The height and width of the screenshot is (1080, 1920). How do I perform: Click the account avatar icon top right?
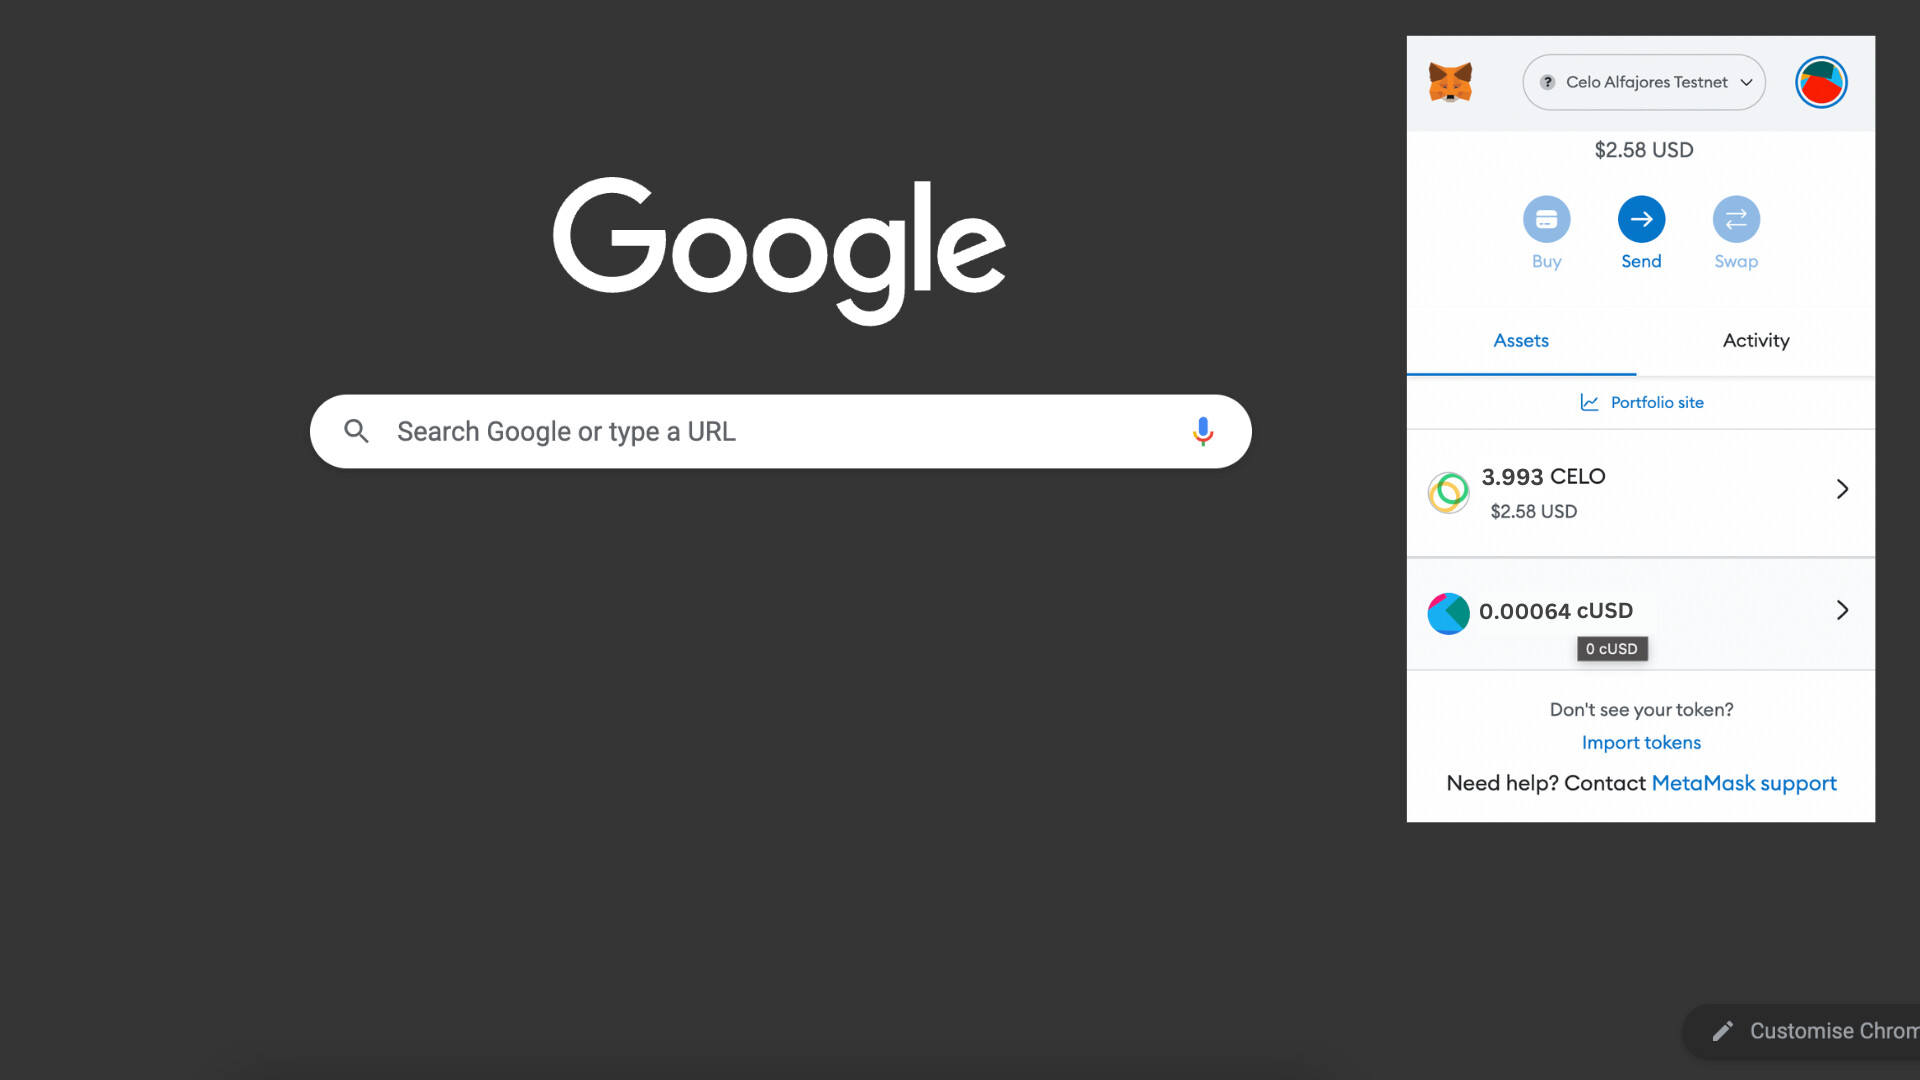coord(1821,82)
